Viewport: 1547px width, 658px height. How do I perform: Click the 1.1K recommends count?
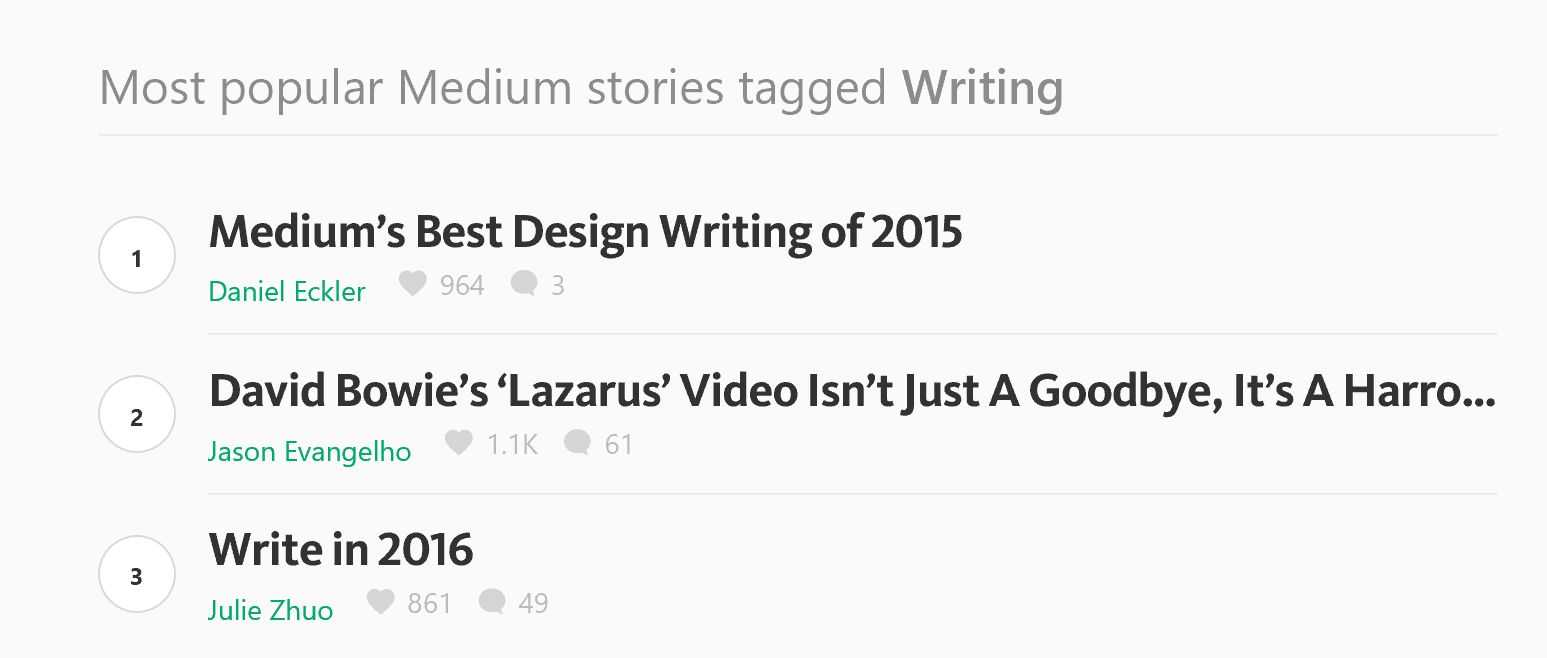pyautogui.click(x=512, y=444)
